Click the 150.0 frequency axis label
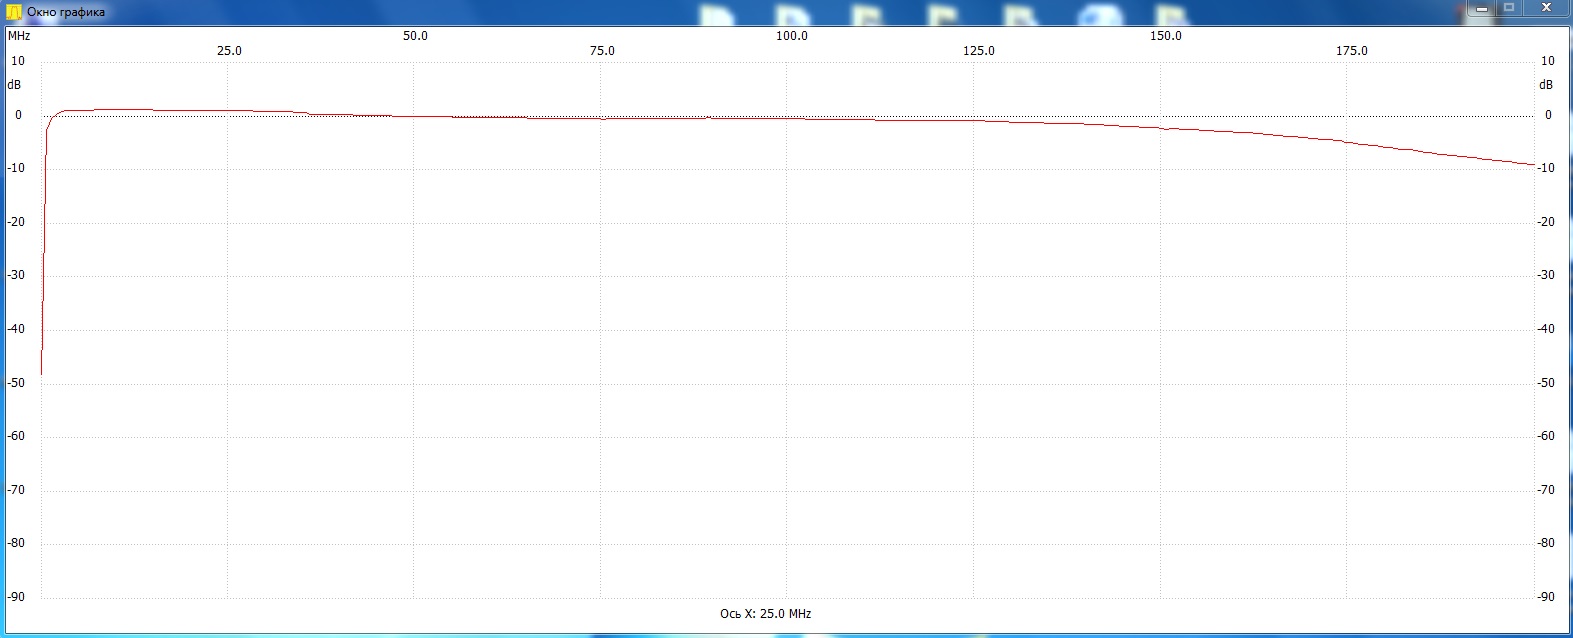Screen dimensions: 1573x638 click(x=1165, y=36)
